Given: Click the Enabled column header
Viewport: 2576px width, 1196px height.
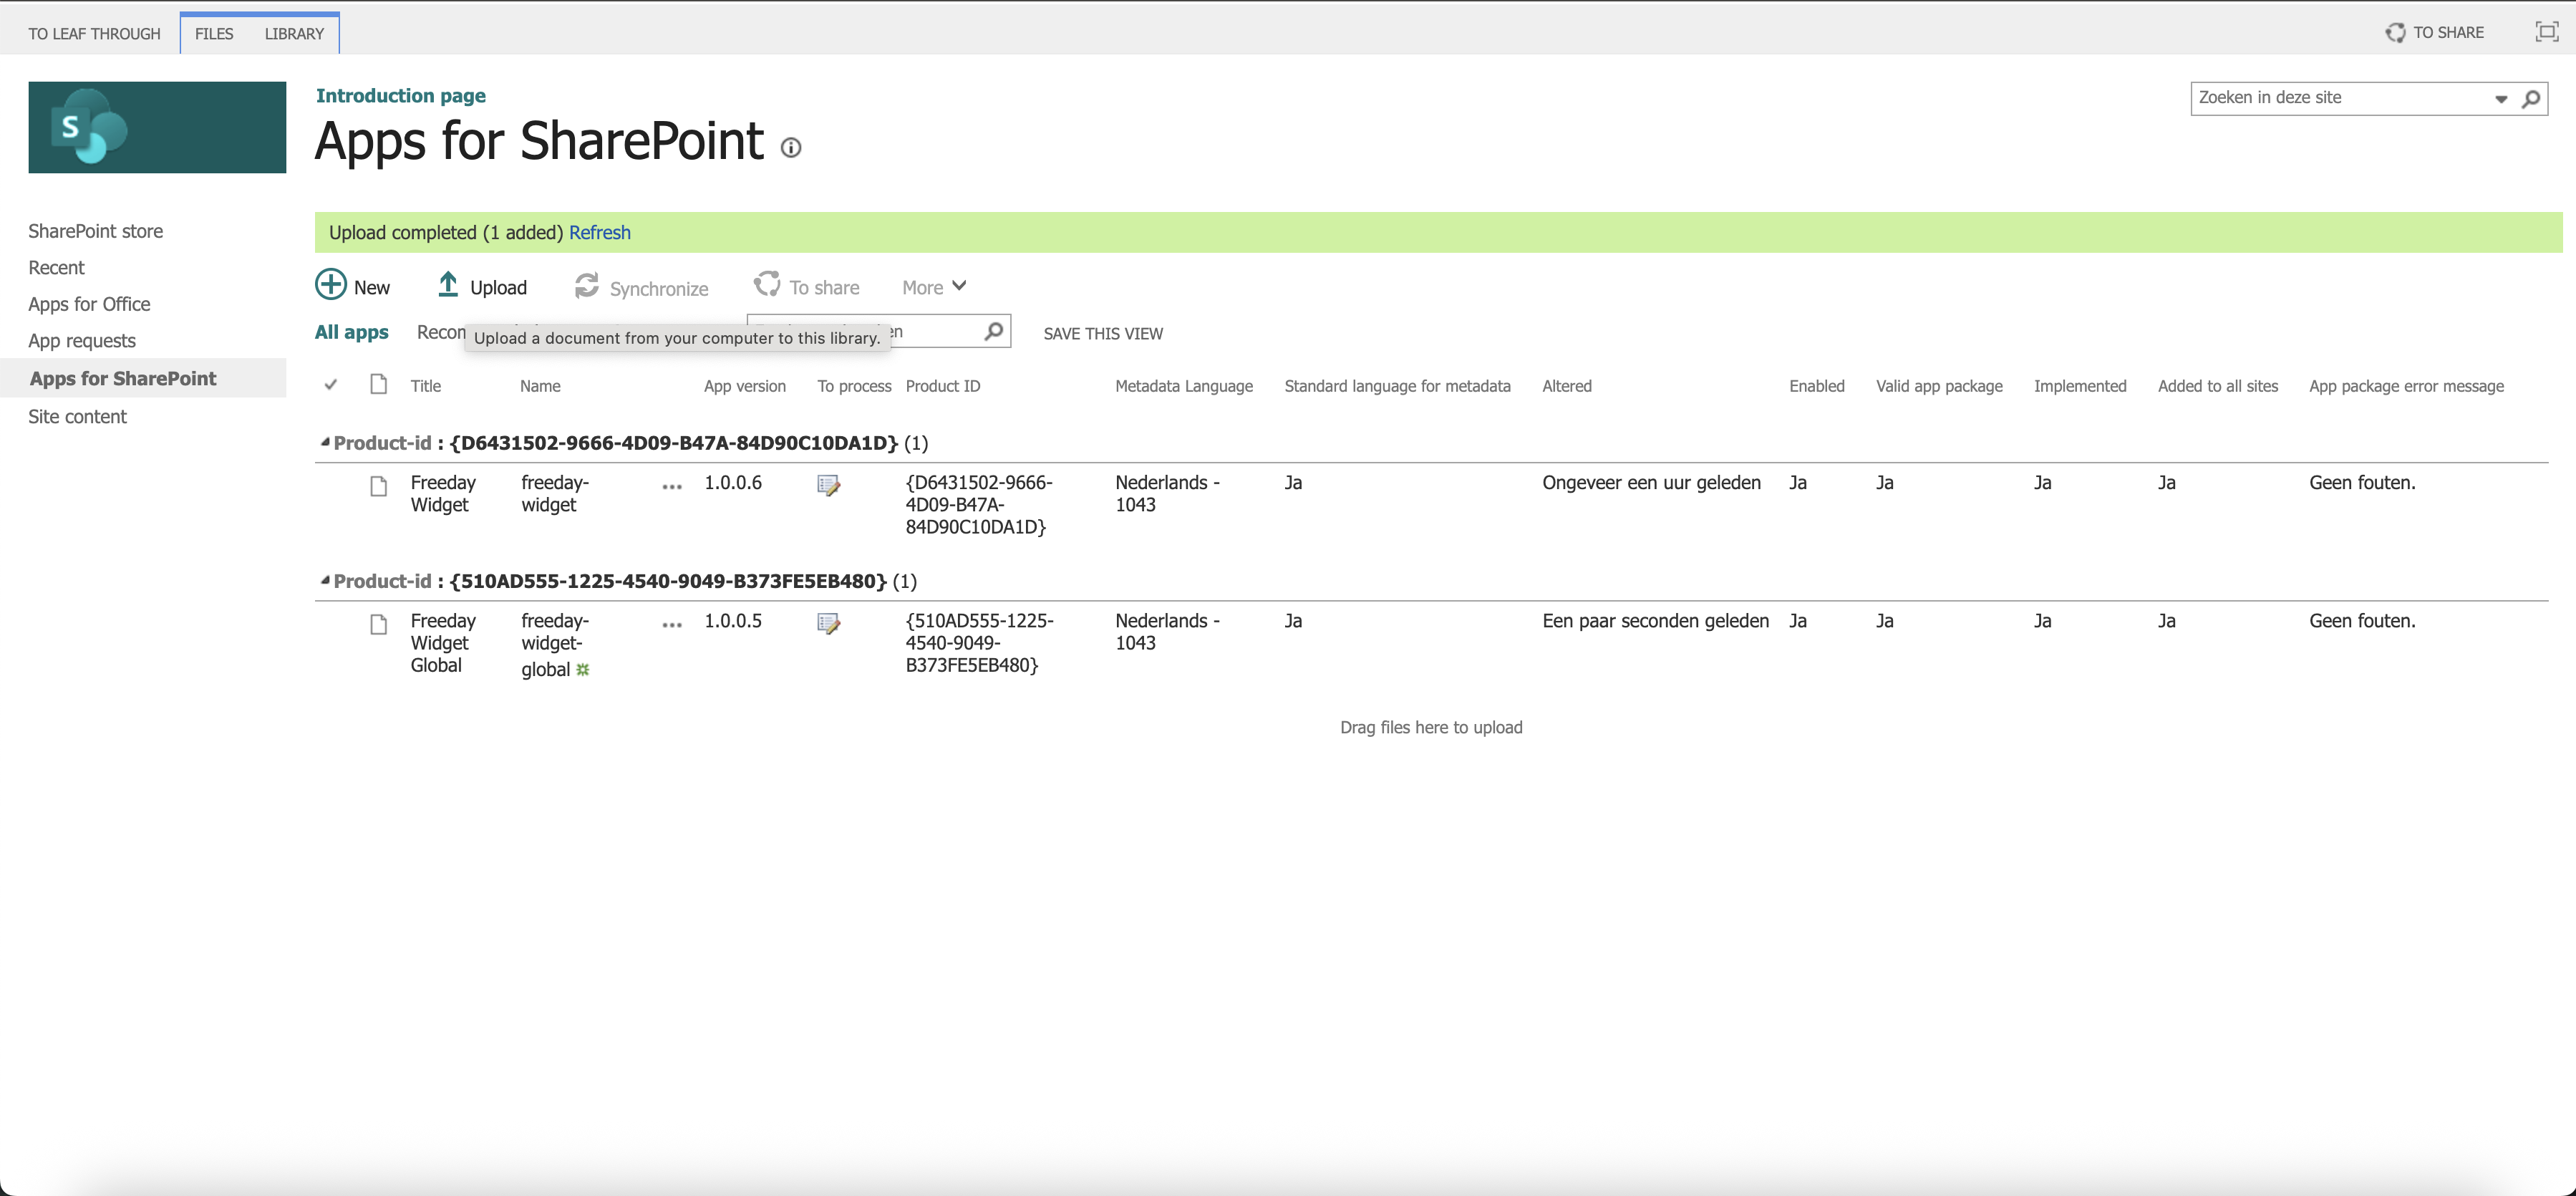Looking at the screenshot, I should (x=1817, y=386).
